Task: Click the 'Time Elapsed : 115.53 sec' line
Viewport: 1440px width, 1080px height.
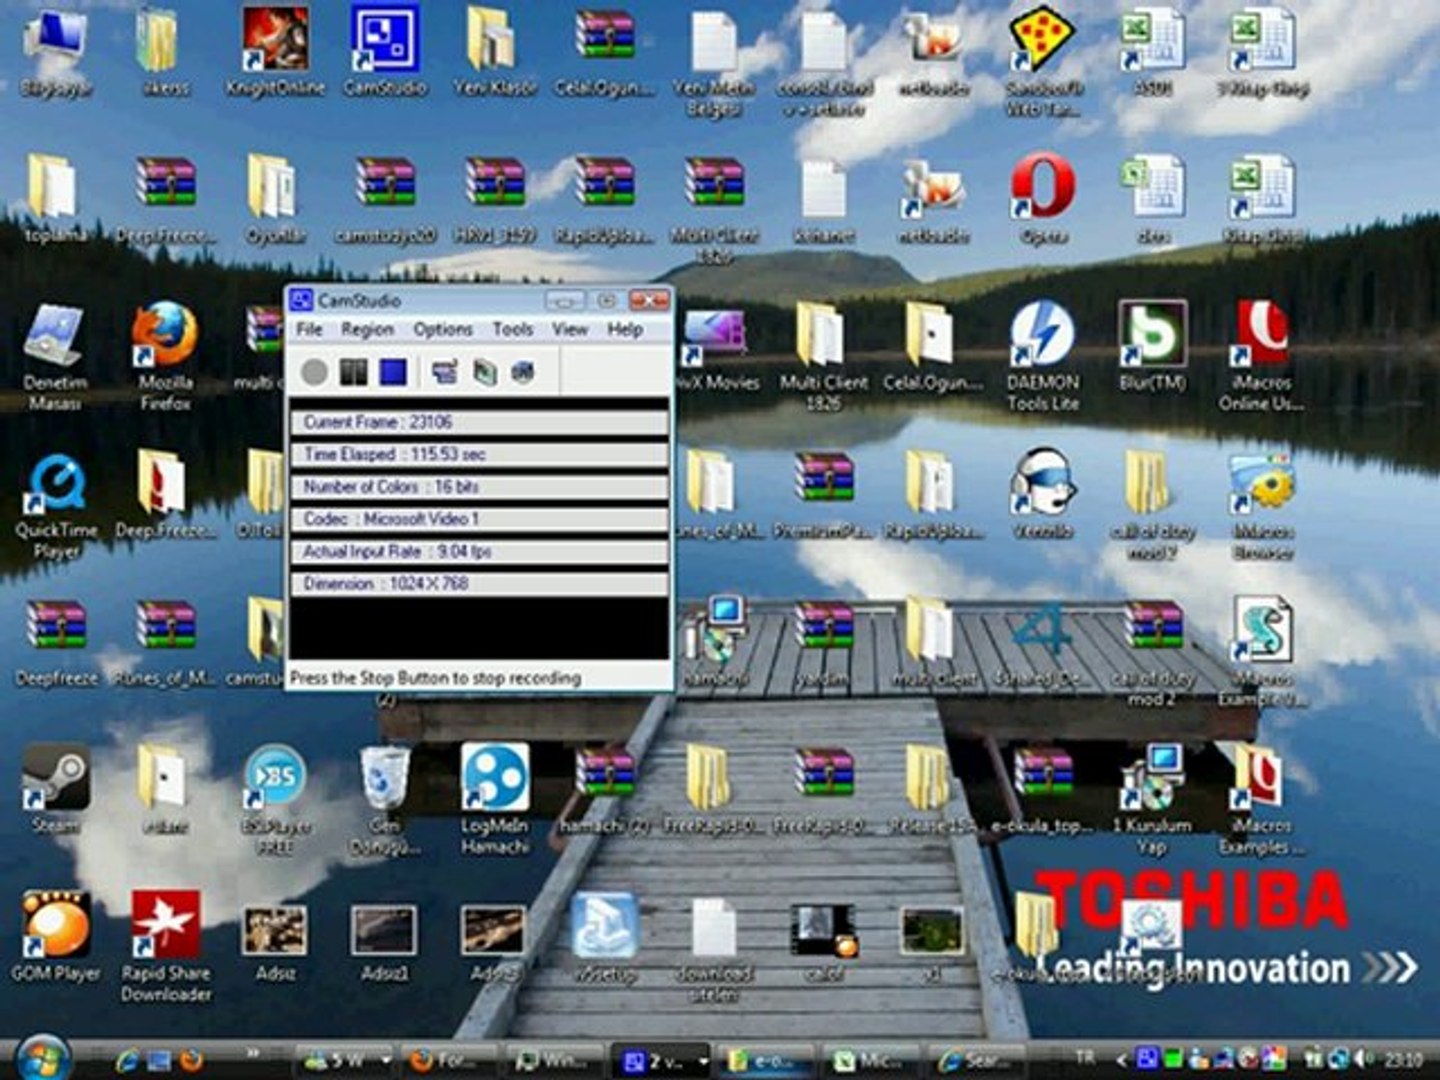Action: [x=479, y=454]
